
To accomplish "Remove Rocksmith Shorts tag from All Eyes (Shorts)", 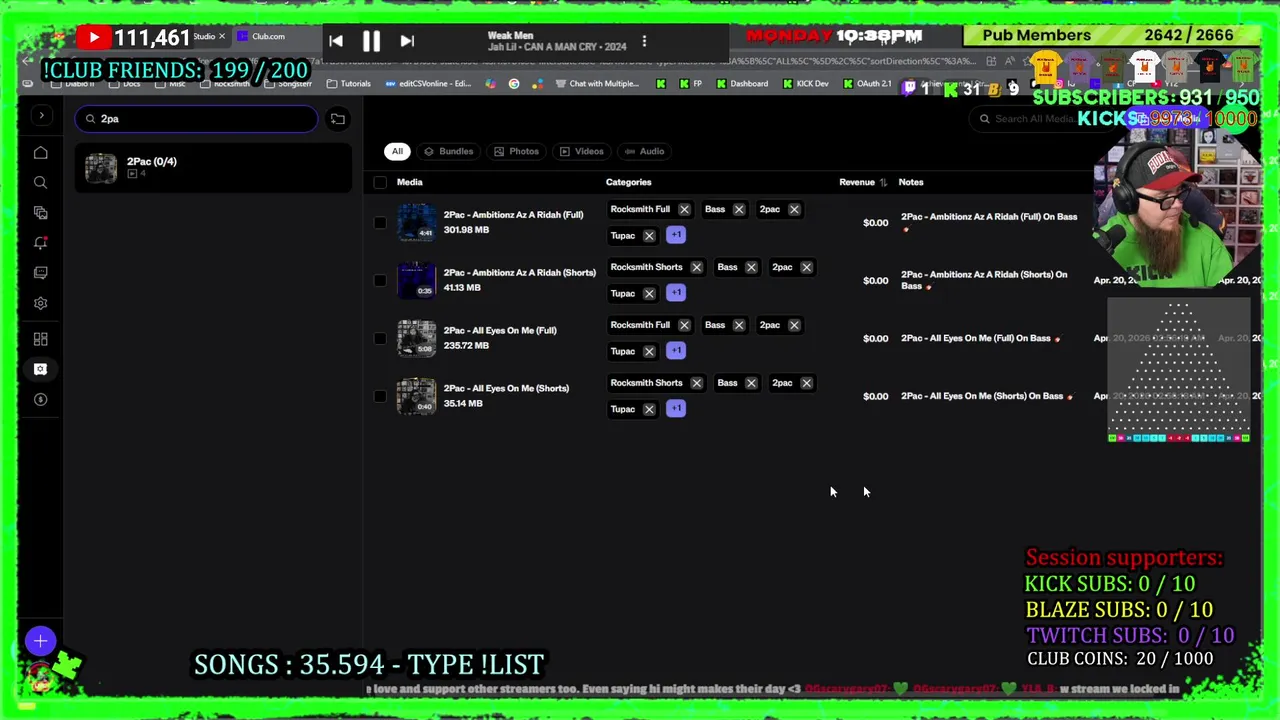I will point(696,383).
